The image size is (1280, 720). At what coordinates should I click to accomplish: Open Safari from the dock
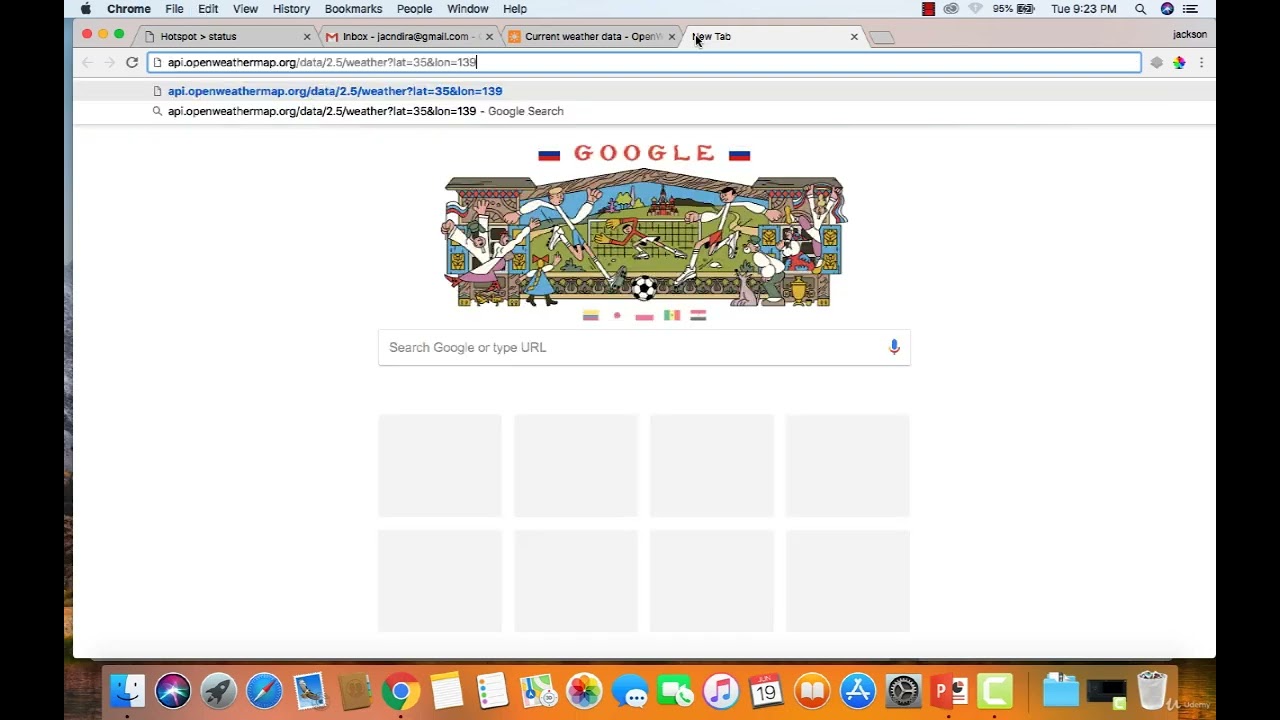click(x=264, y=691)
